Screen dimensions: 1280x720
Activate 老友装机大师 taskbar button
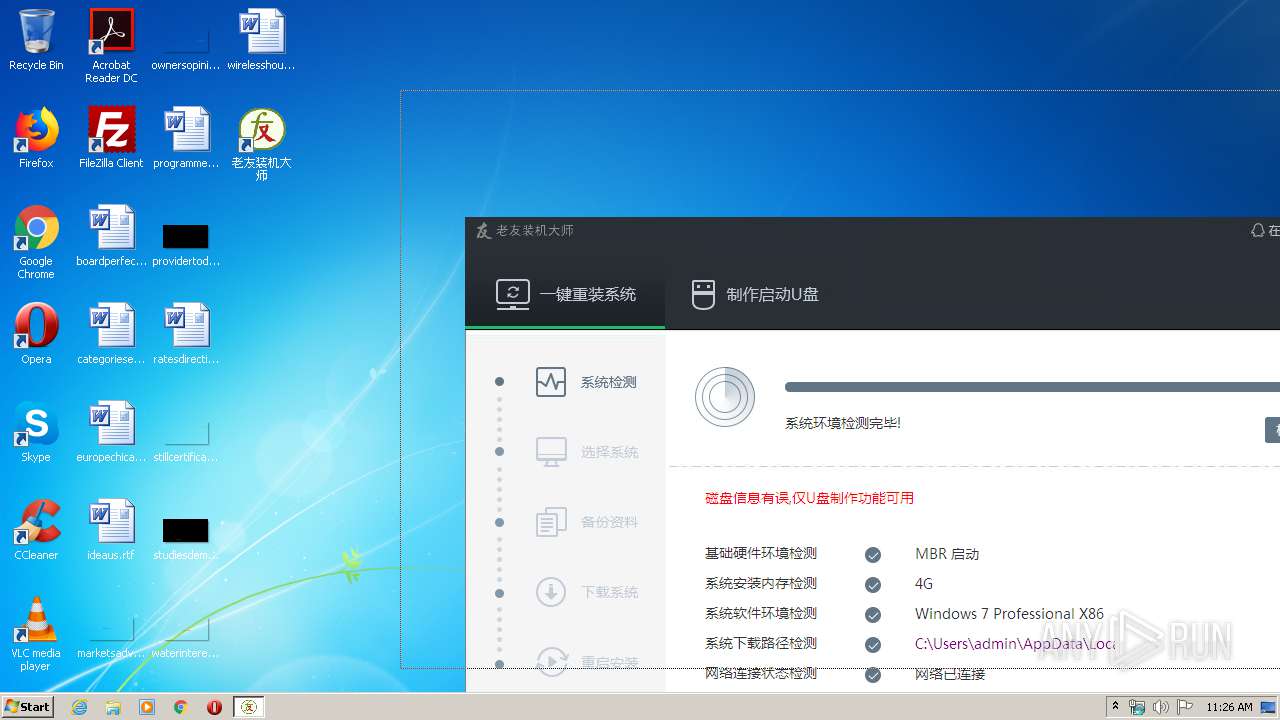pyautogui.click(x=249, y=707)
